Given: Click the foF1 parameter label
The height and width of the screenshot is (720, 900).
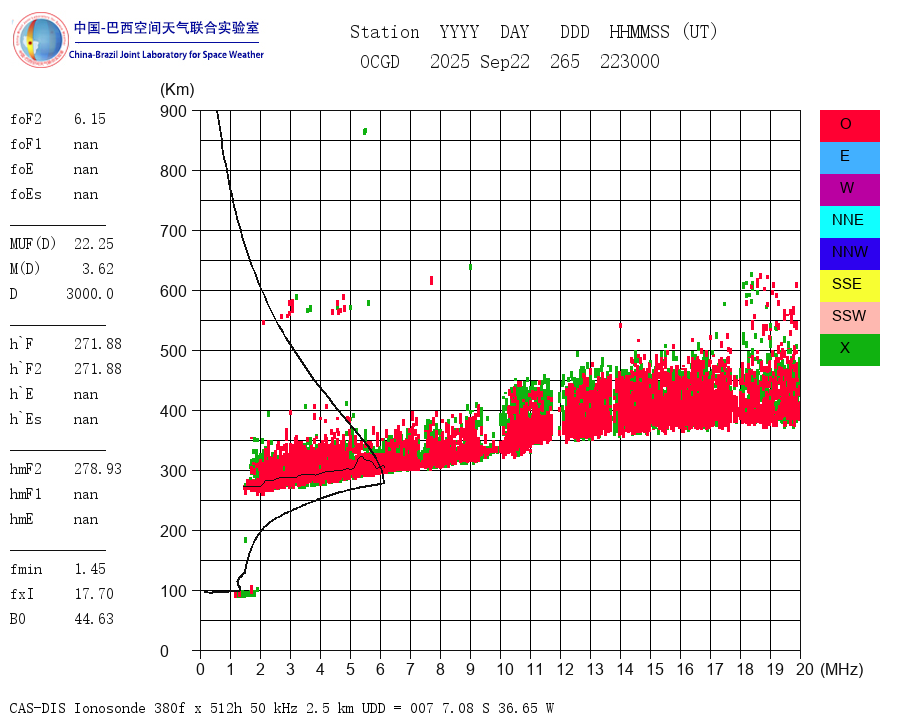Looking at the screenshot, I should (26, 144).
